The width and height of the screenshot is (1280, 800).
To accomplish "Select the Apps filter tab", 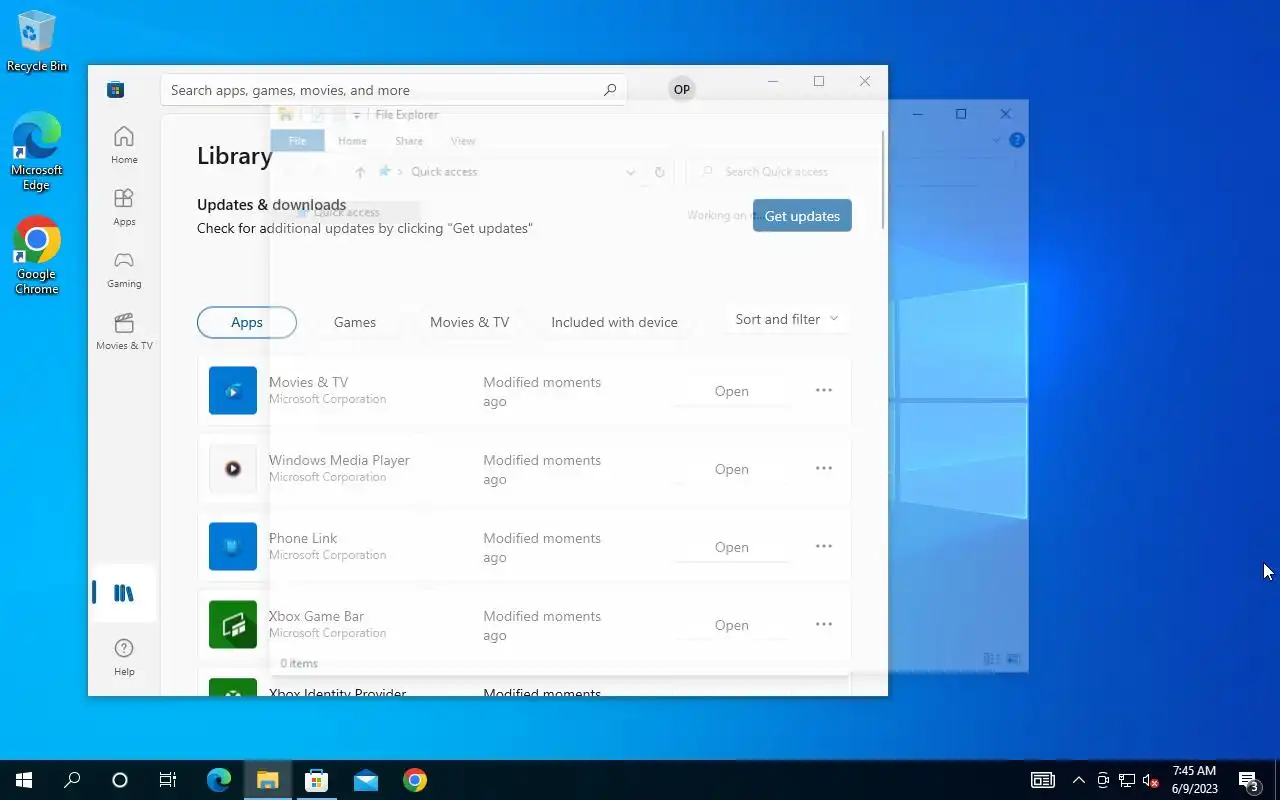I will pos(247,322).
